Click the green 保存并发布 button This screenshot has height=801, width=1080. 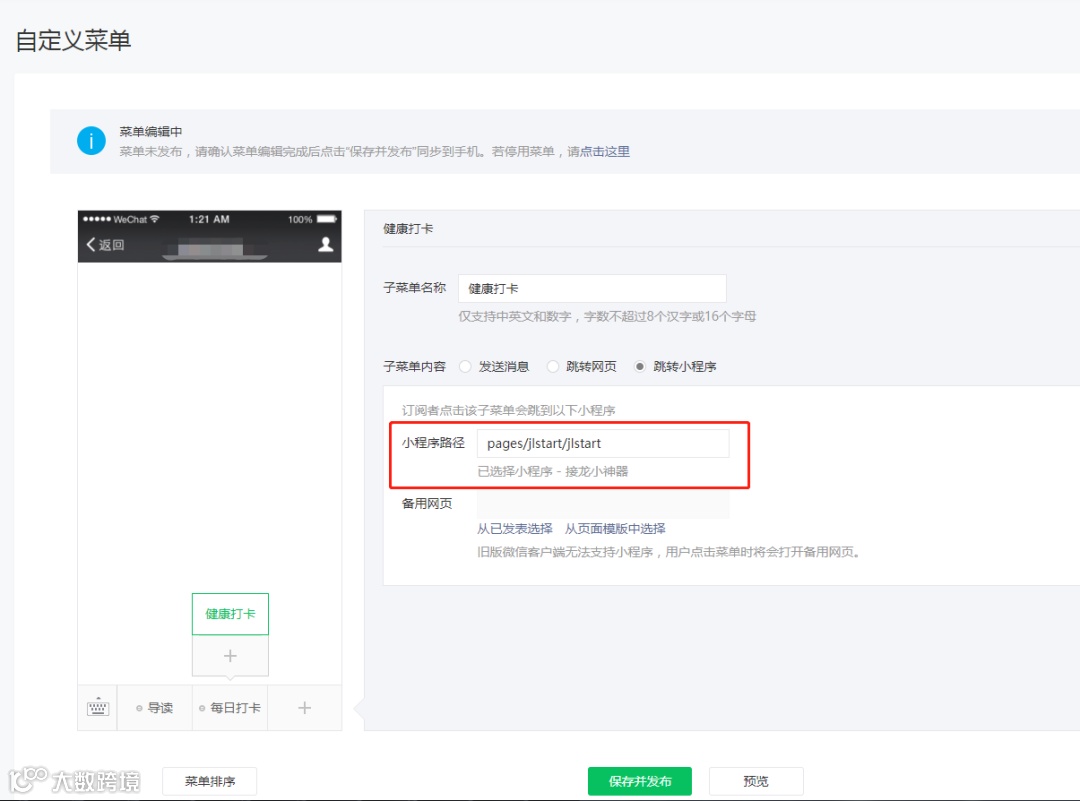coord(637,780)
